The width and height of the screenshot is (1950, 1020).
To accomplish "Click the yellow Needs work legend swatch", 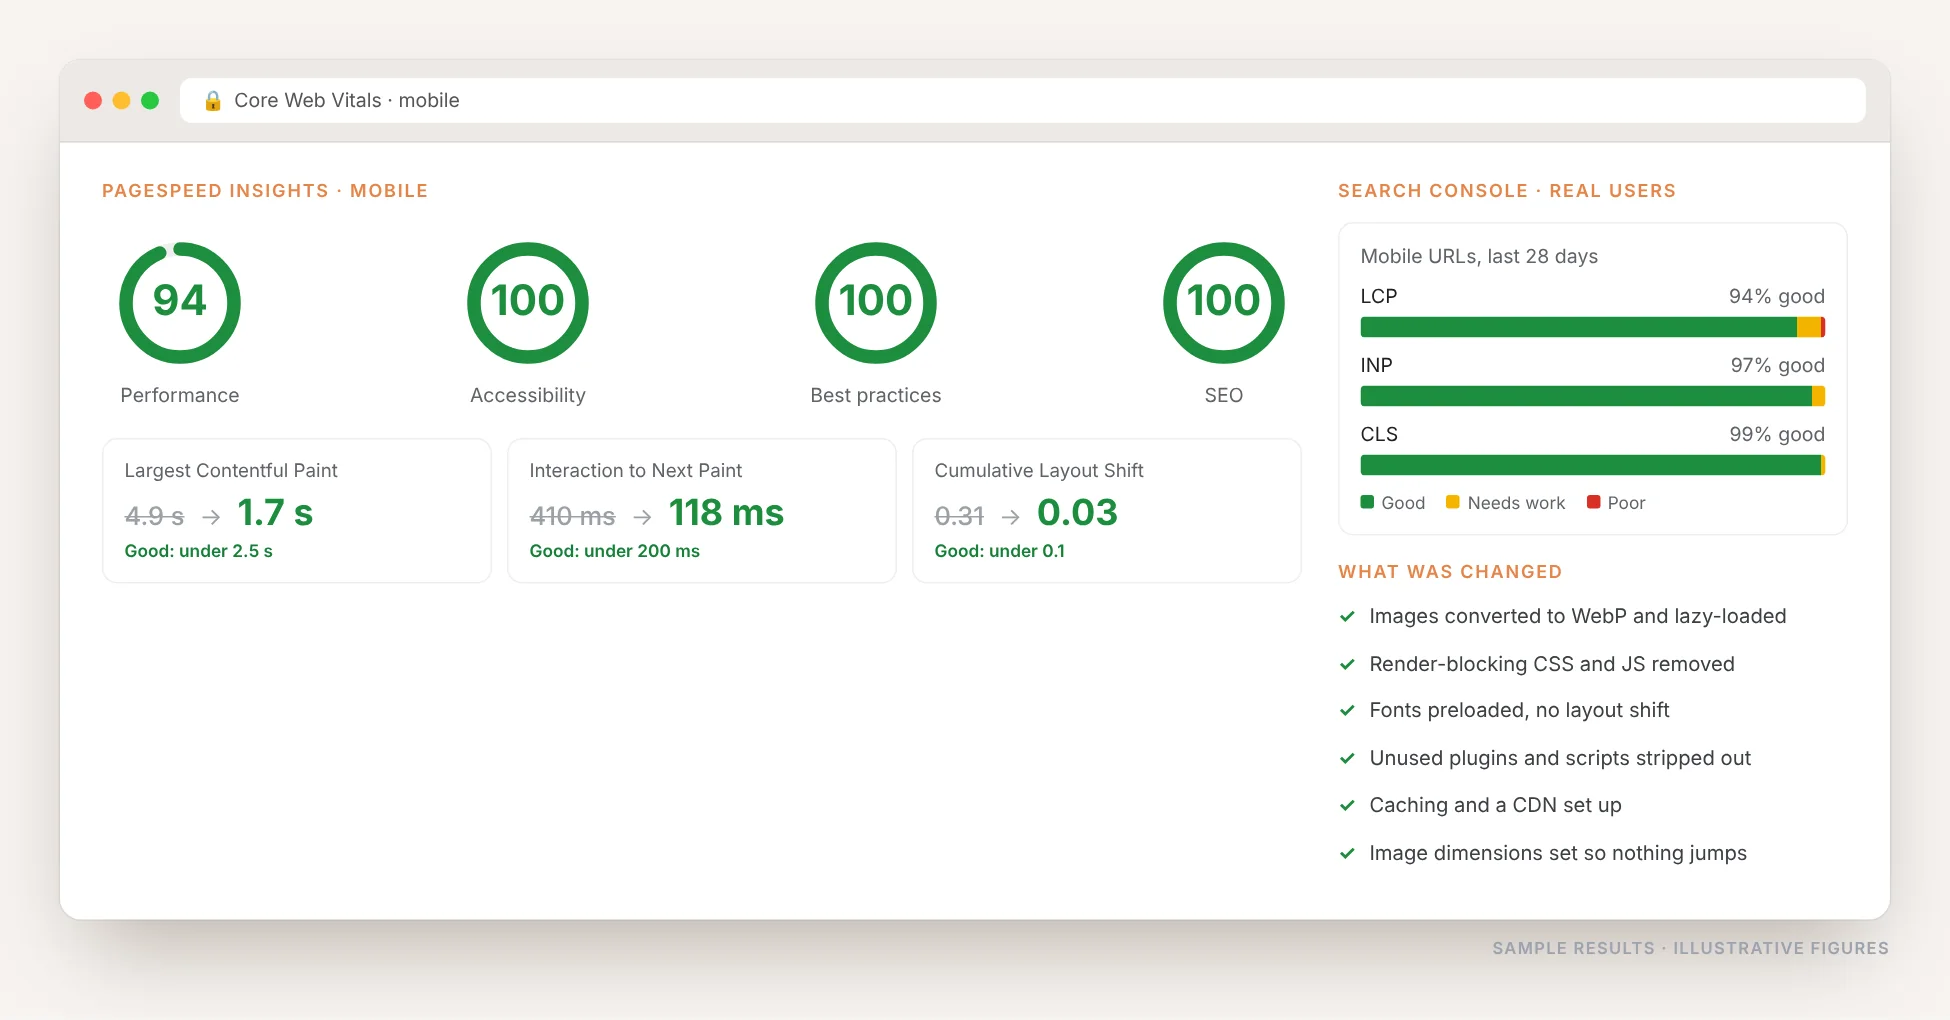I will (x=1453, y=502).
